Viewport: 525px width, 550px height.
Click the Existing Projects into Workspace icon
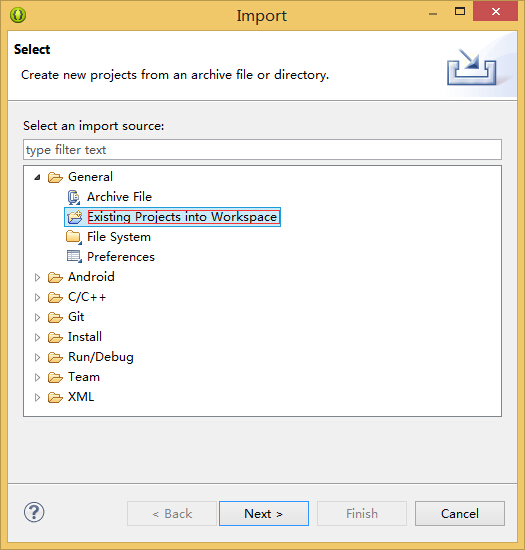click(x=74, y=217)
